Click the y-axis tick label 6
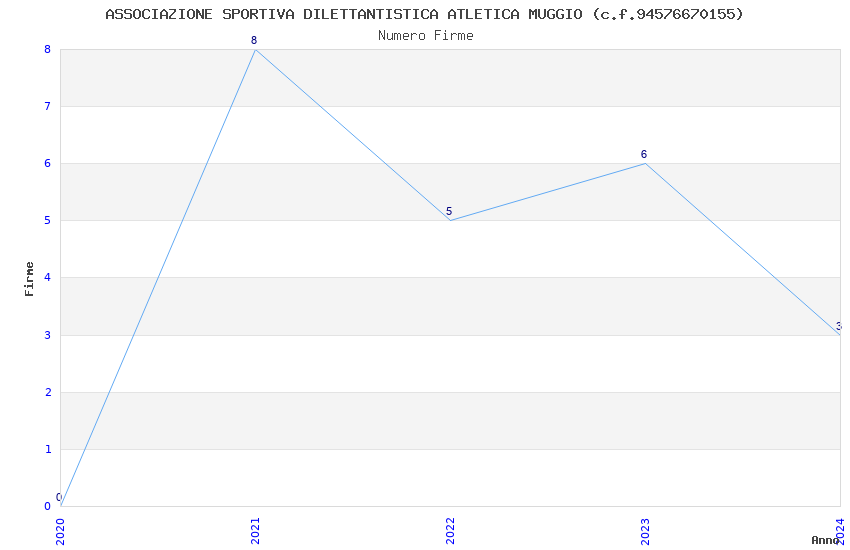This screenshot has width=850, height=550. pyautogui.click(x=47, y=163)
